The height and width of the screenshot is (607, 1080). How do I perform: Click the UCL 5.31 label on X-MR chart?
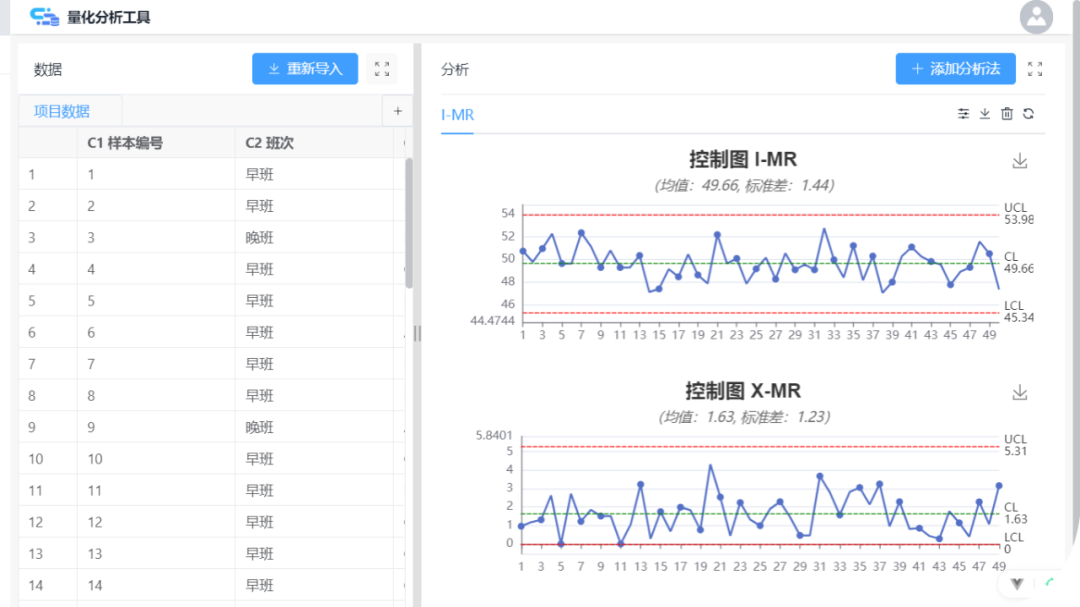click(x=1015, y=445)
